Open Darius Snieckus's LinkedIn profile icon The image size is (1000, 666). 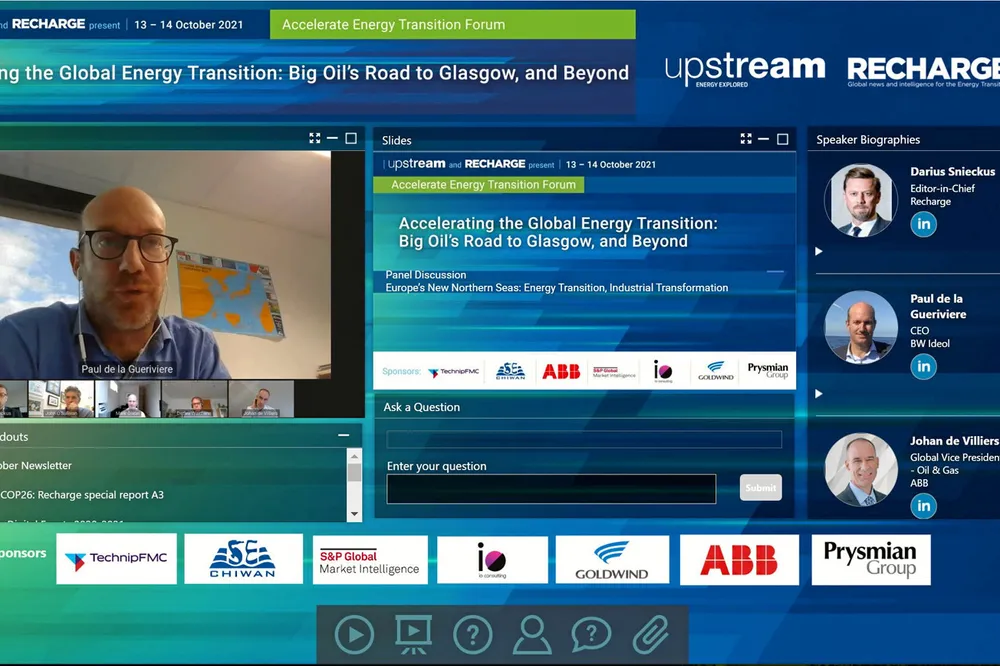coord(923,224)
